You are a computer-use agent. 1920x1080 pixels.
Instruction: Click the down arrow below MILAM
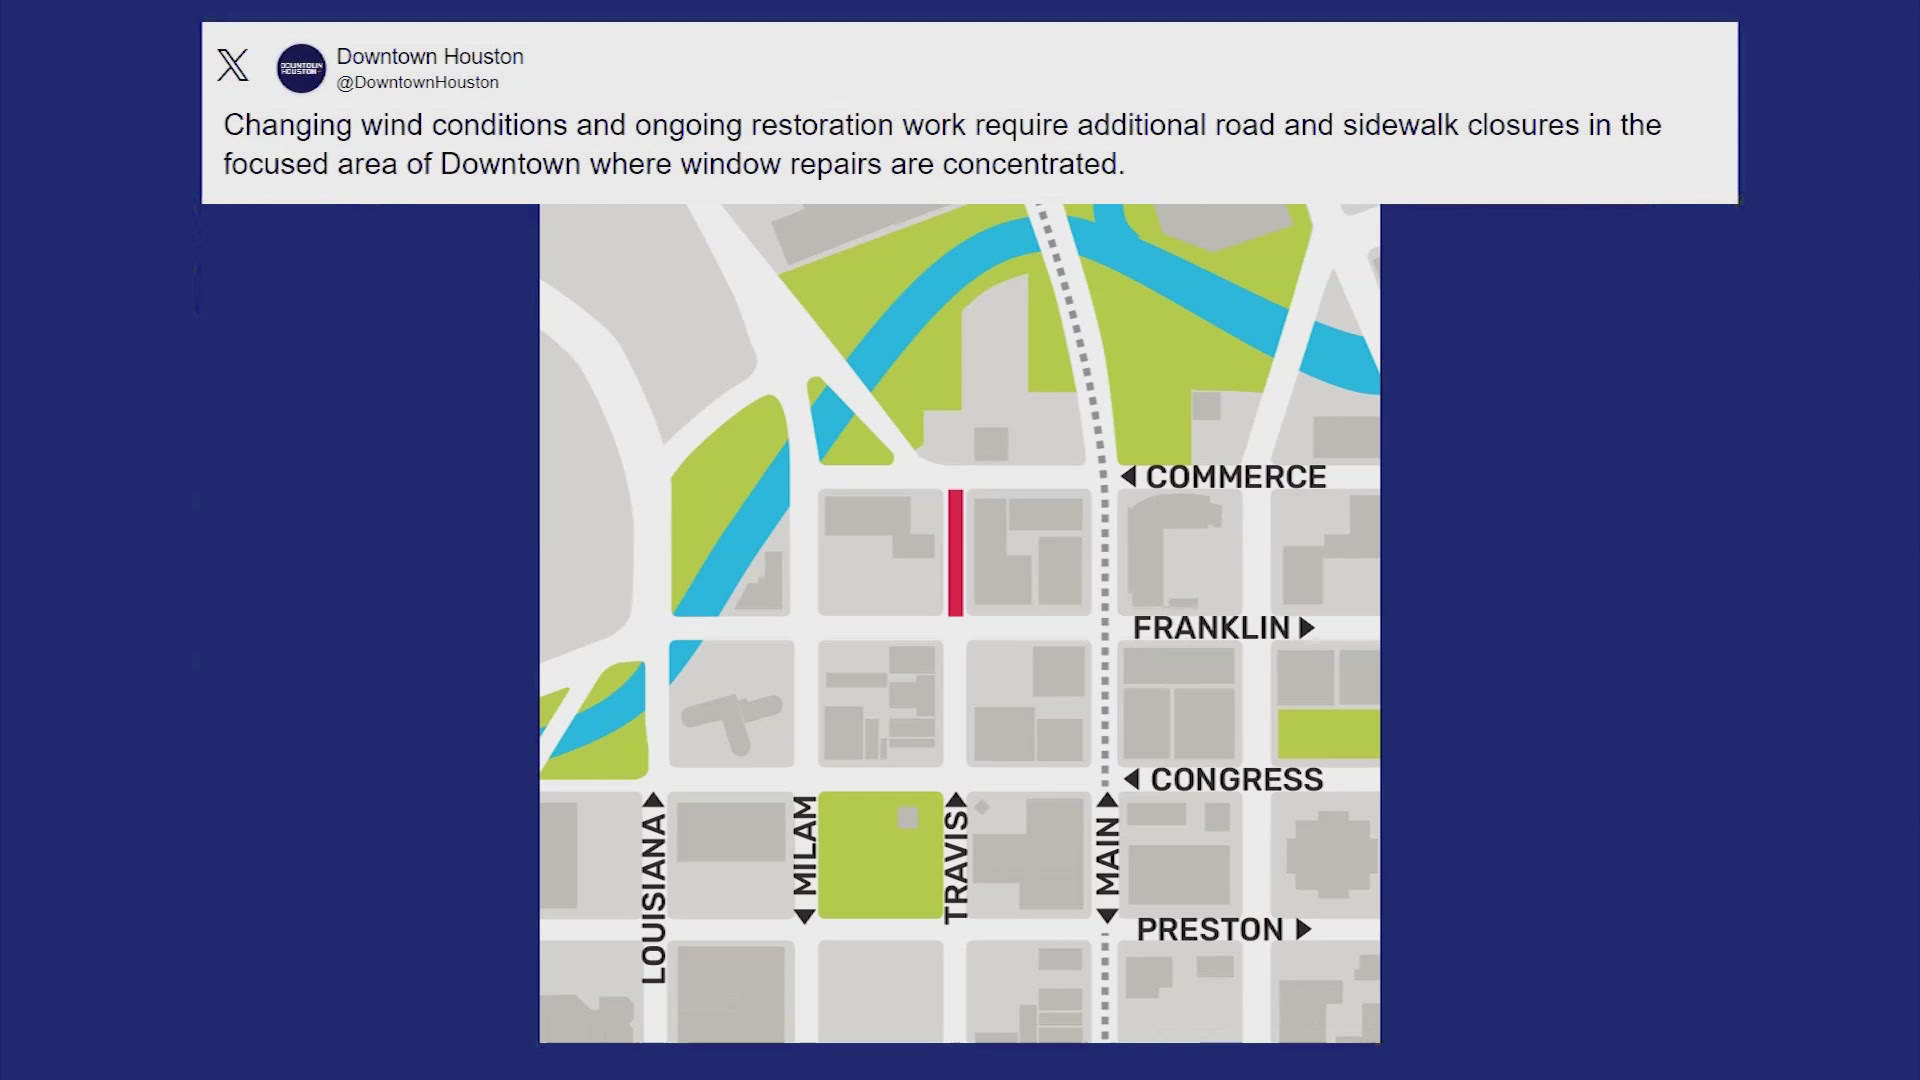(x=804, y=916)
